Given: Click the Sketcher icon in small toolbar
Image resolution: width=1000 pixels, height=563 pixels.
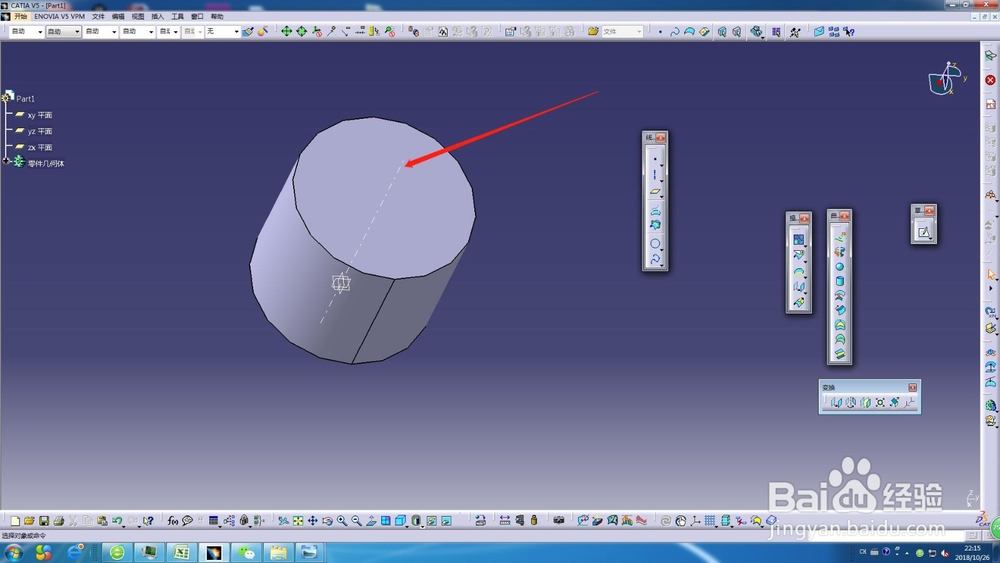Looking at the screenshot, I should [x=923, y=231].
